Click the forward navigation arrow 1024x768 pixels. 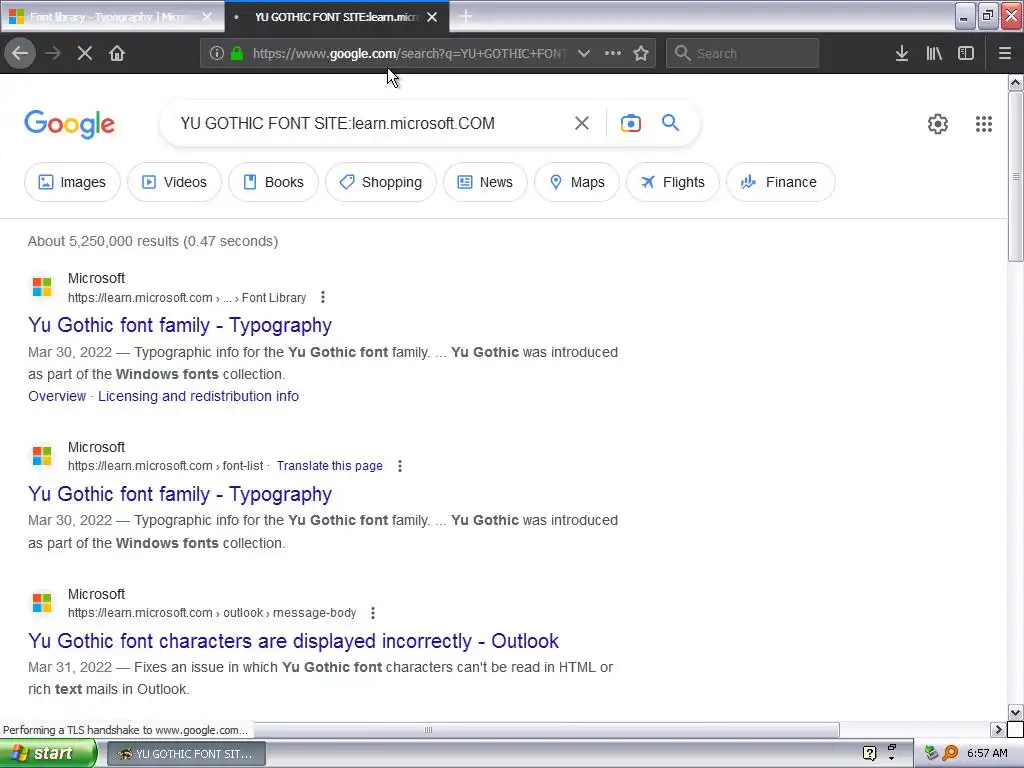click(53, 53)
